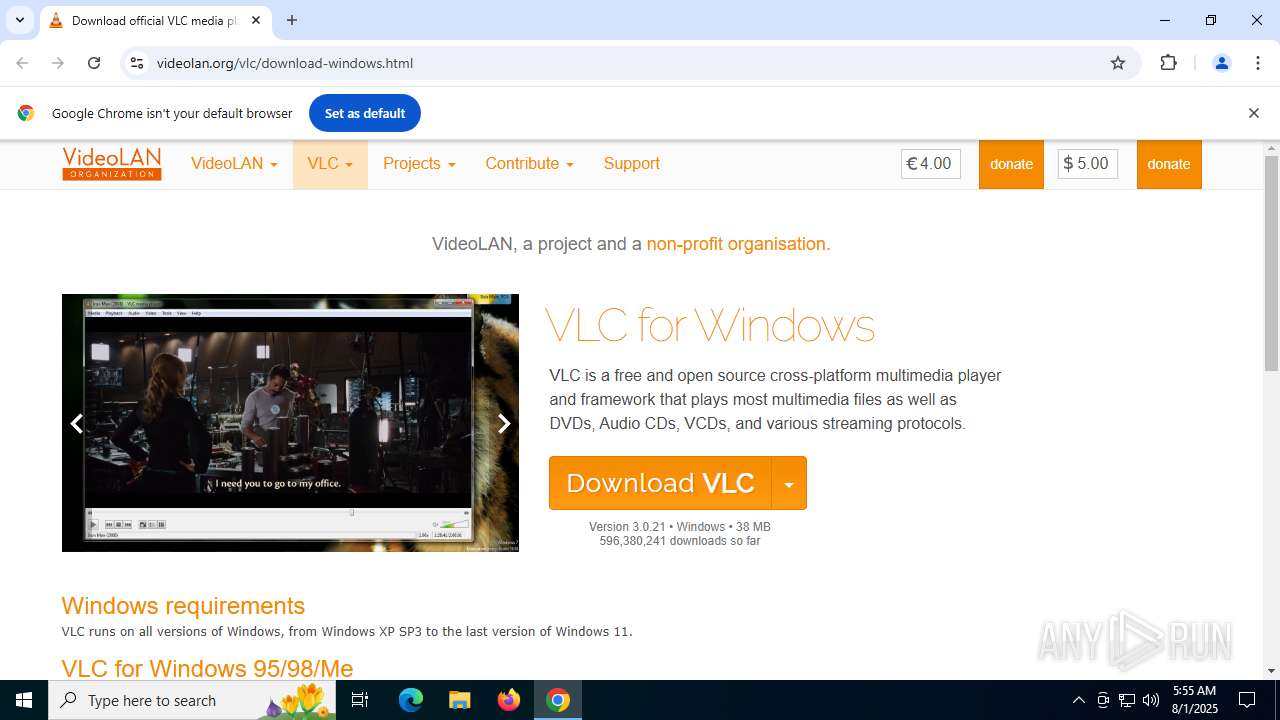
Task: Click the Download VLC button
Action: (x=660, y=483)
